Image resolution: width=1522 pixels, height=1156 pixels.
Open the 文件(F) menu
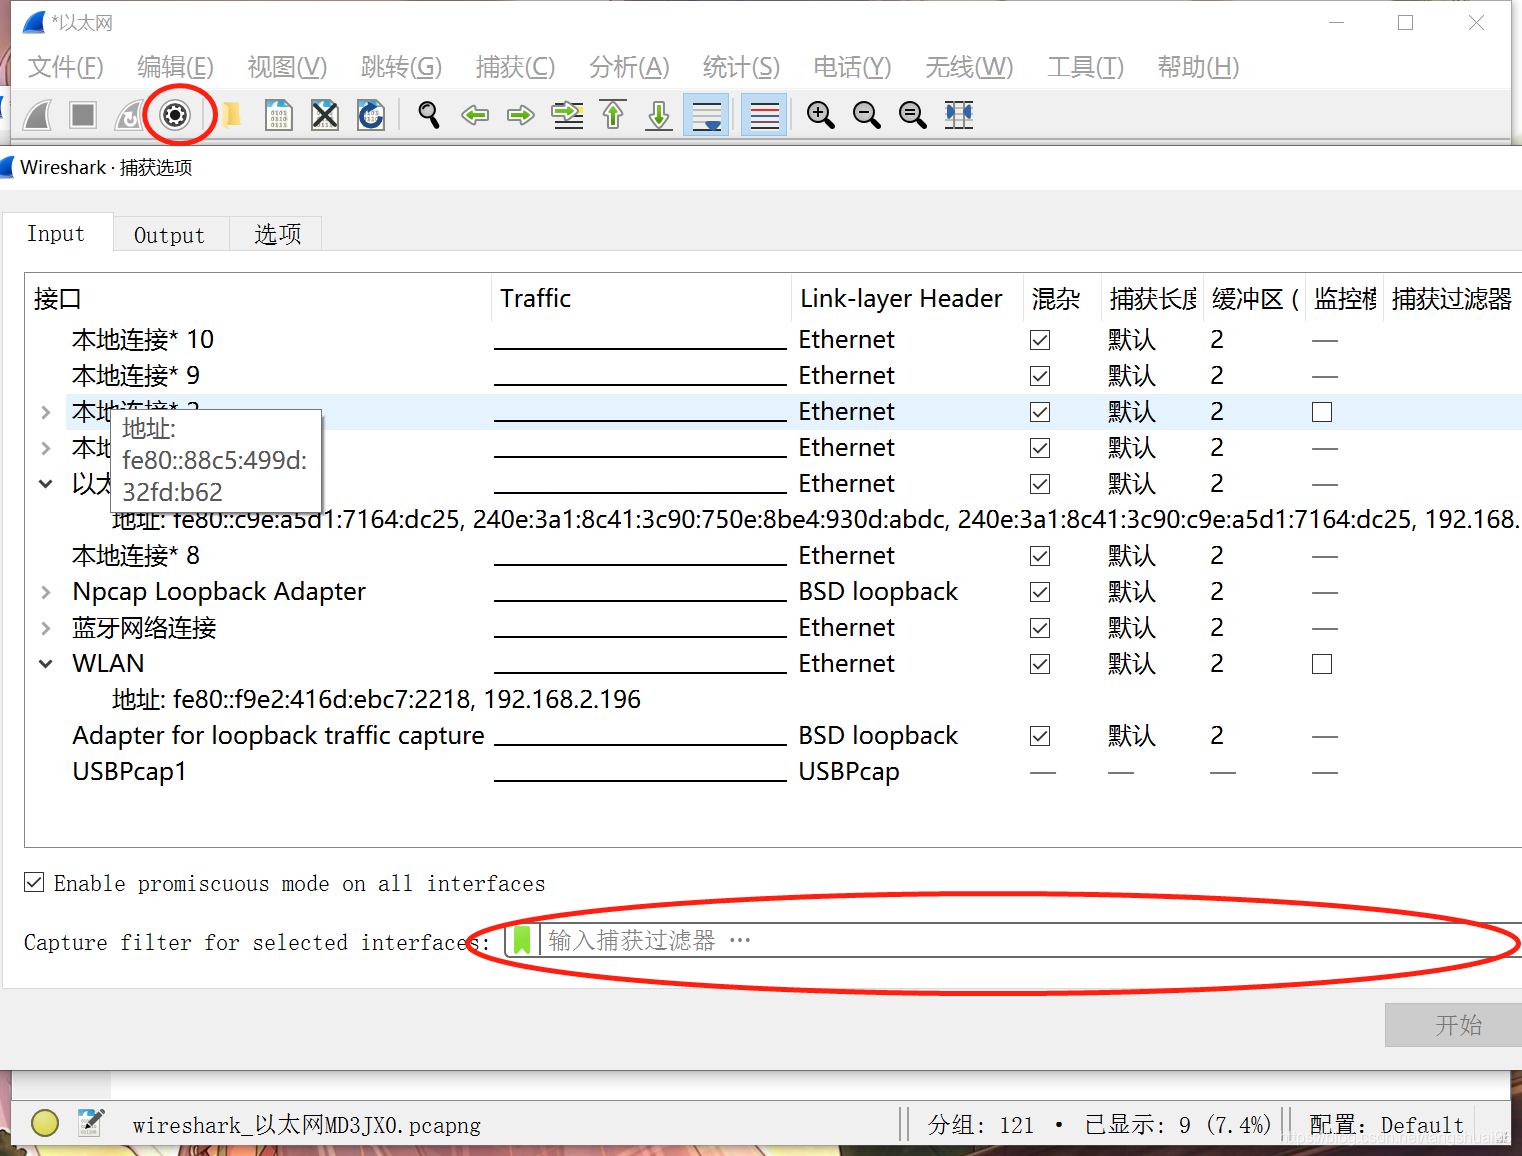click(66, 67)
